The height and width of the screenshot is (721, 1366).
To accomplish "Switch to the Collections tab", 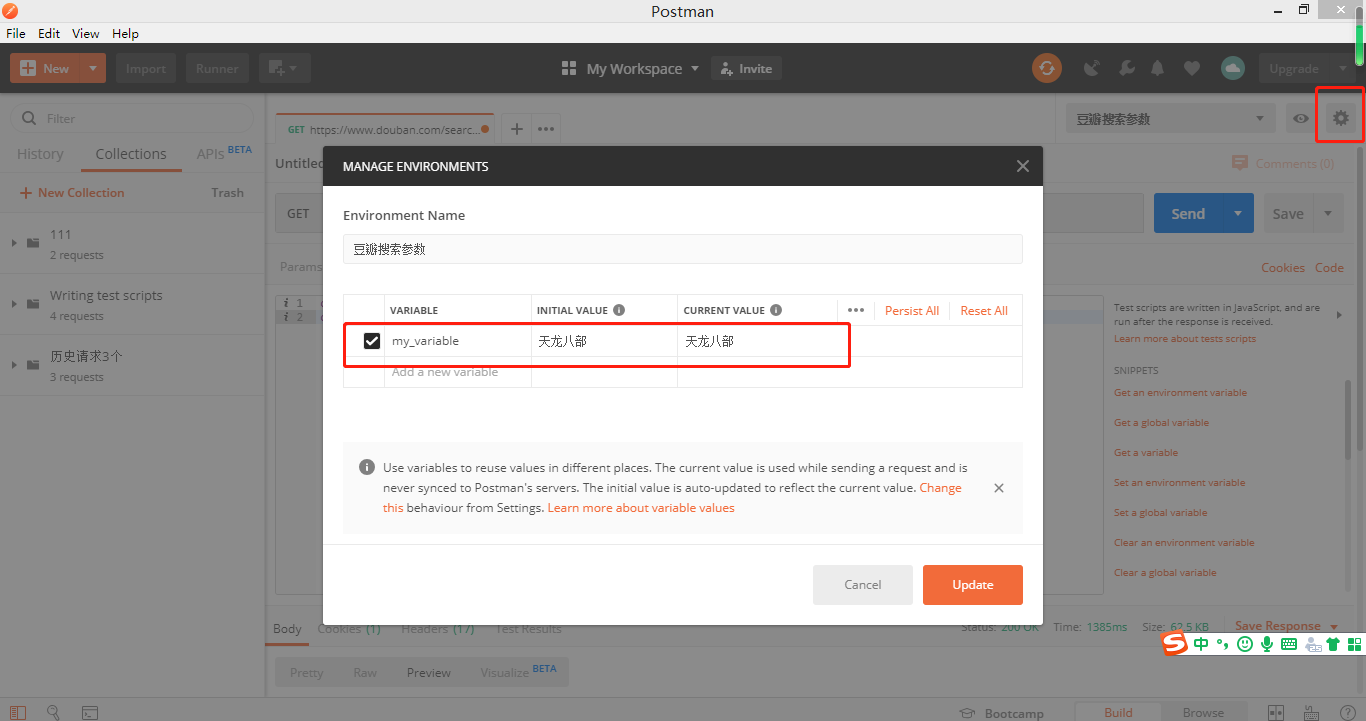I will click(x=131, y=154).
